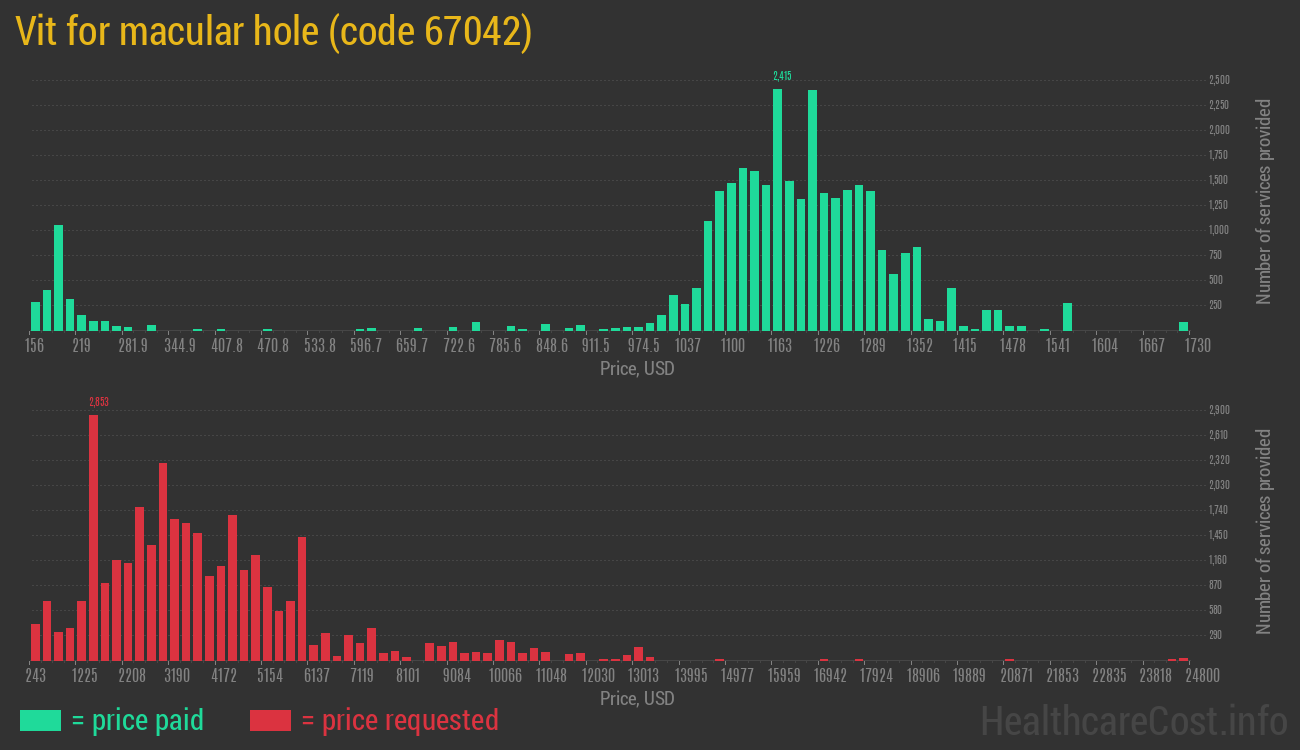Click the 1163 tick on green chart axis
Screen dimensions: 1300x750
[x=779, y=346]
